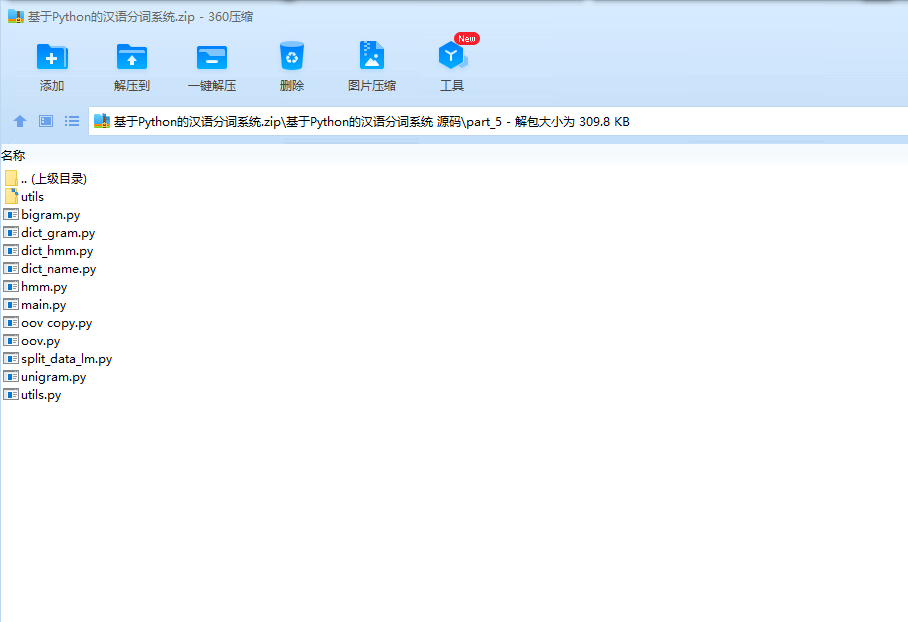The width and height of the screenshot is (908, 622).
Task: Click the file icon beside dict_hmm.py
Action: tap(11, 250)
